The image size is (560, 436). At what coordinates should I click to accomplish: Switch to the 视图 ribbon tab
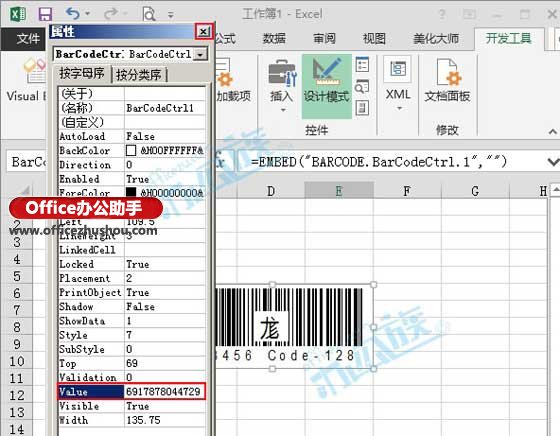pos(374,38)
